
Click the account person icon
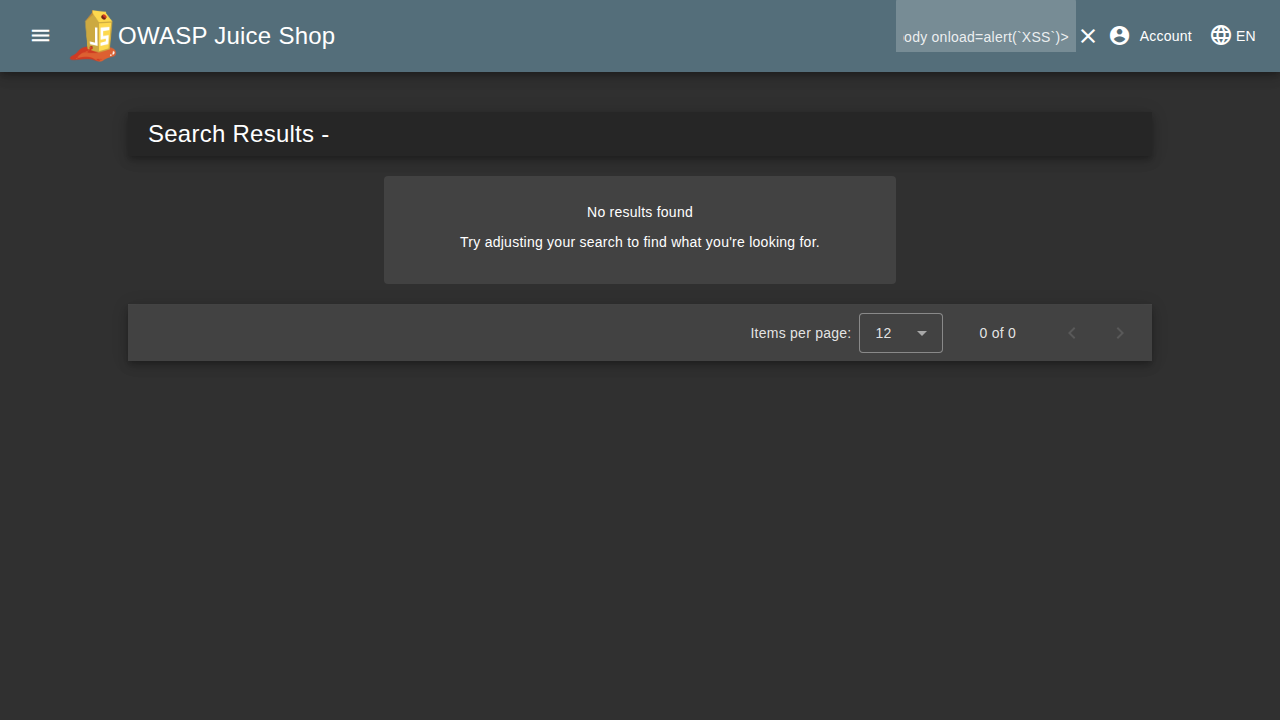click(1119, 36)
